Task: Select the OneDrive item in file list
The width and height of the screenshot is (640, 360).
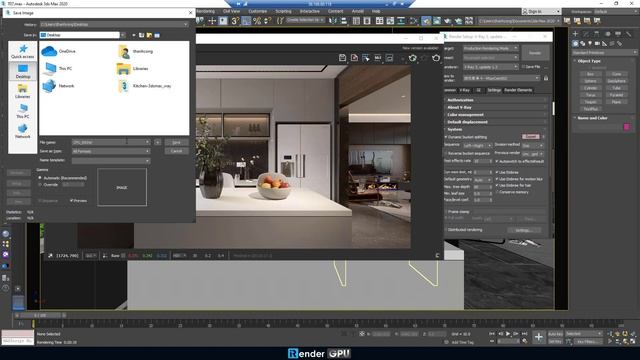Action: pyautogui.click(x=60, y=51)
